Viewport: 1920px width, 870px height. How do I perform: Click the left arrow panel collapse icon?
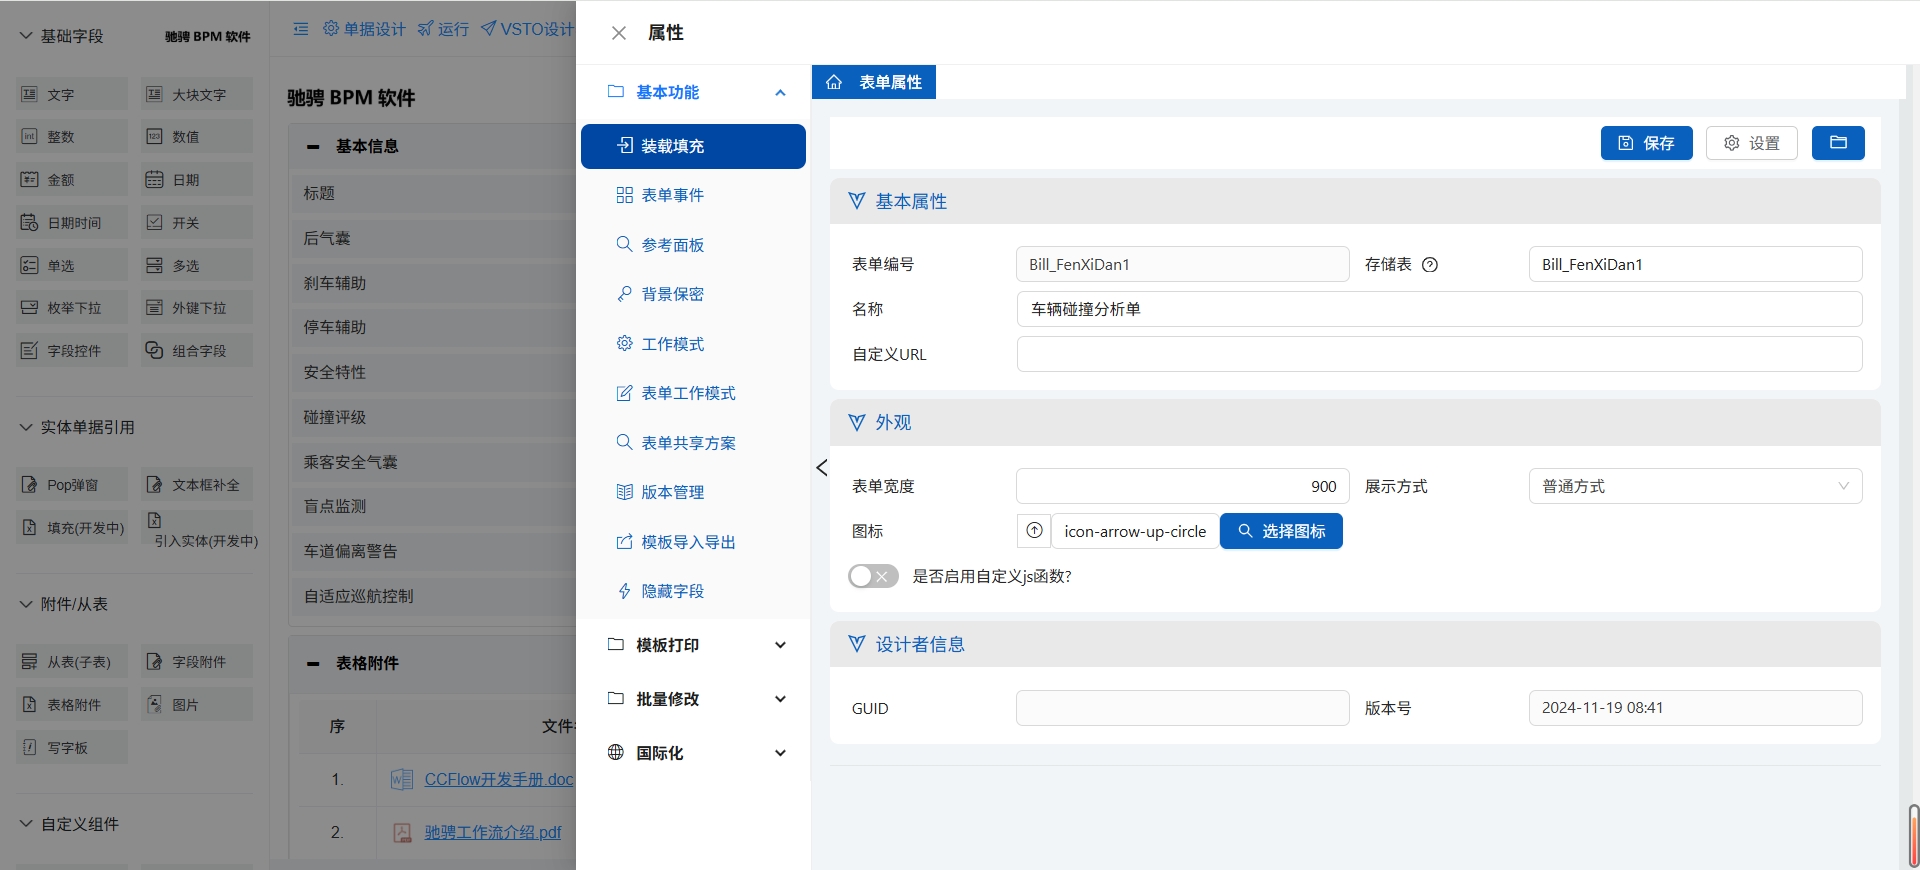click(822, 468)
